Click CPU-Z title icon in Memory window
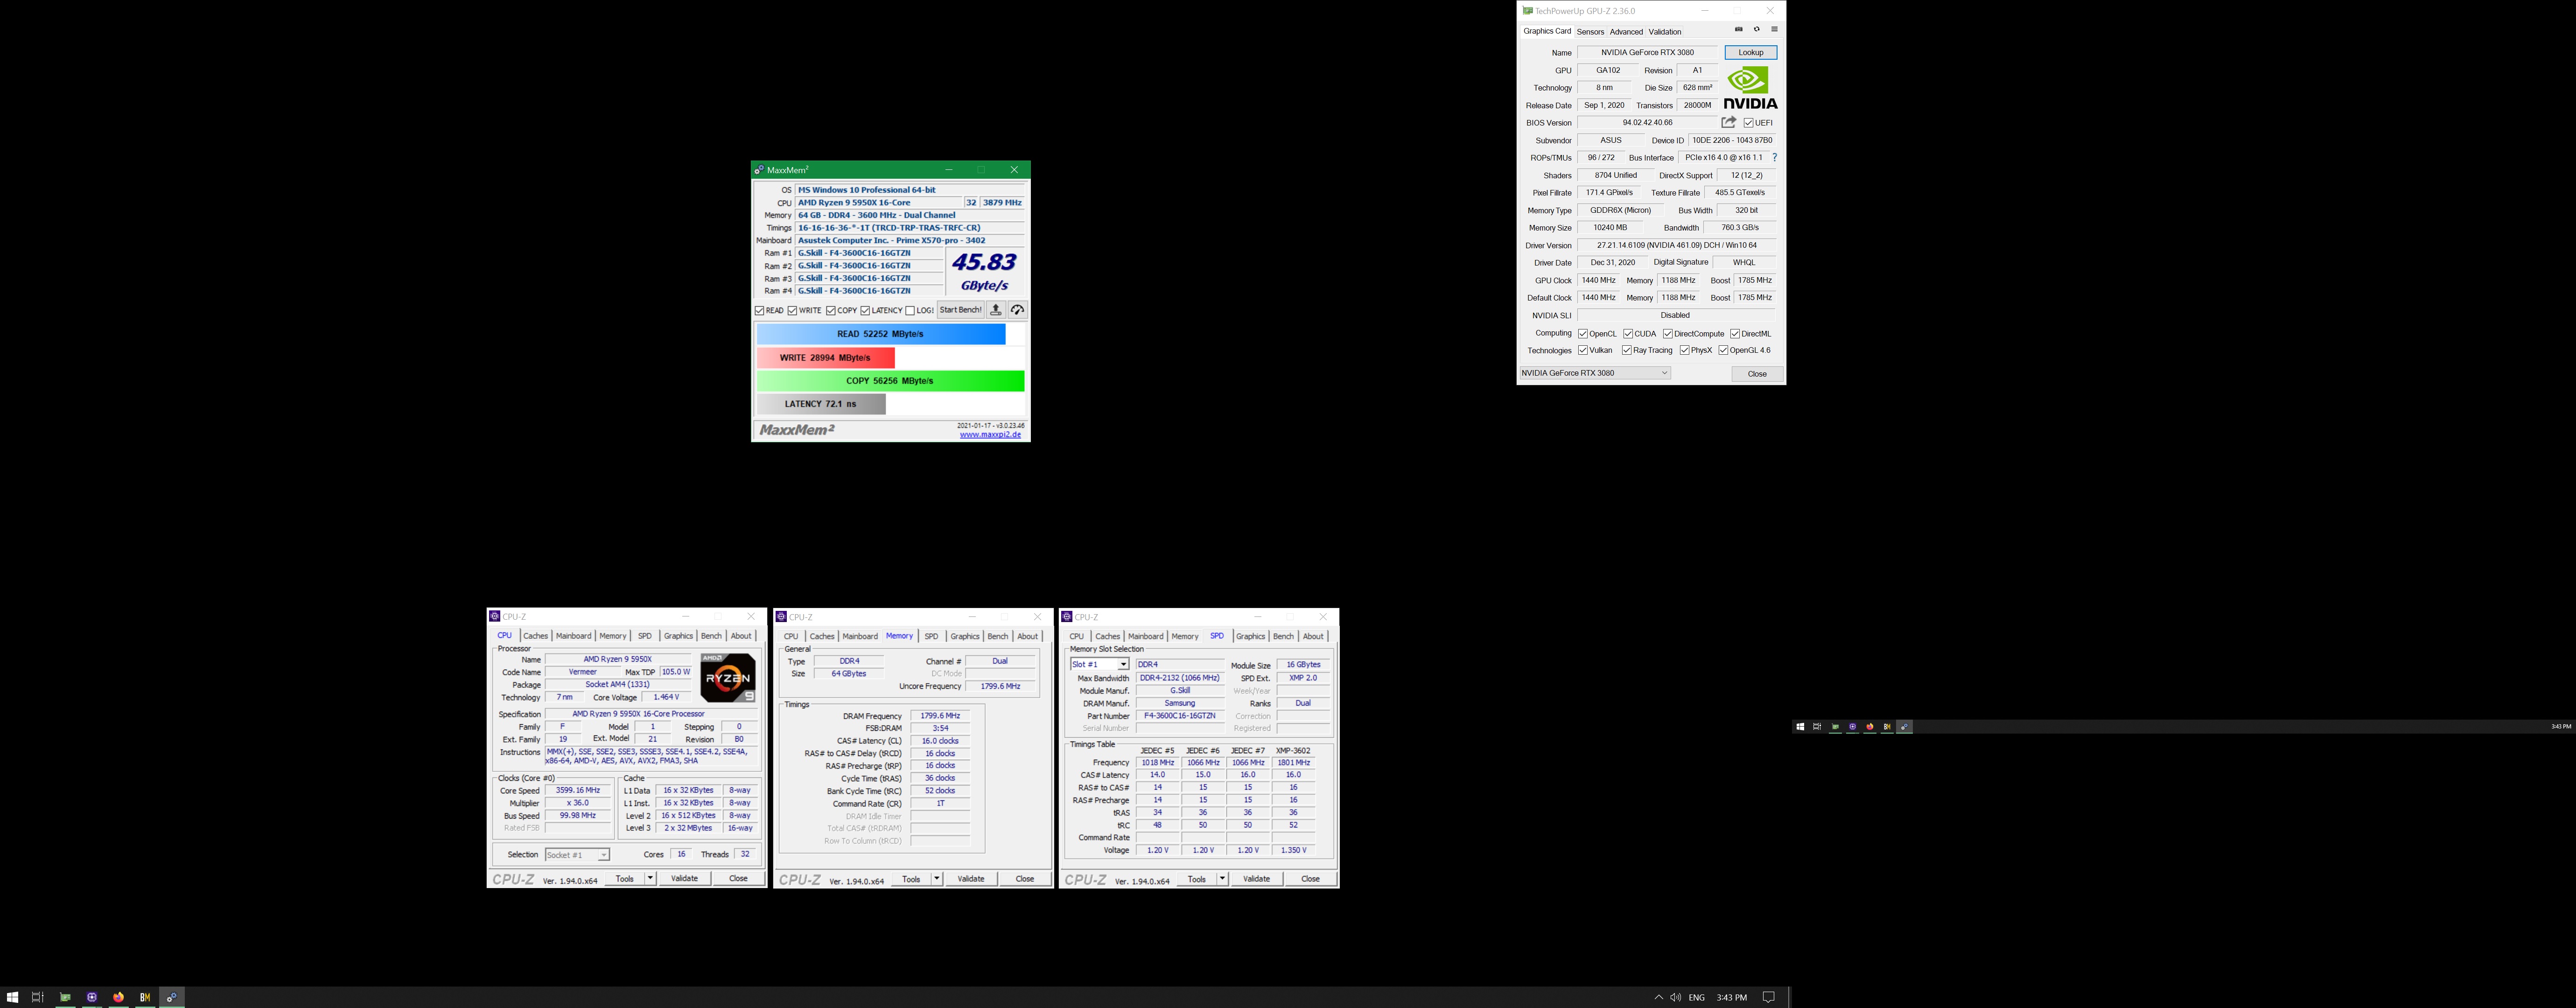This screenshot has width=2576, height=1008. coord(781,617)
